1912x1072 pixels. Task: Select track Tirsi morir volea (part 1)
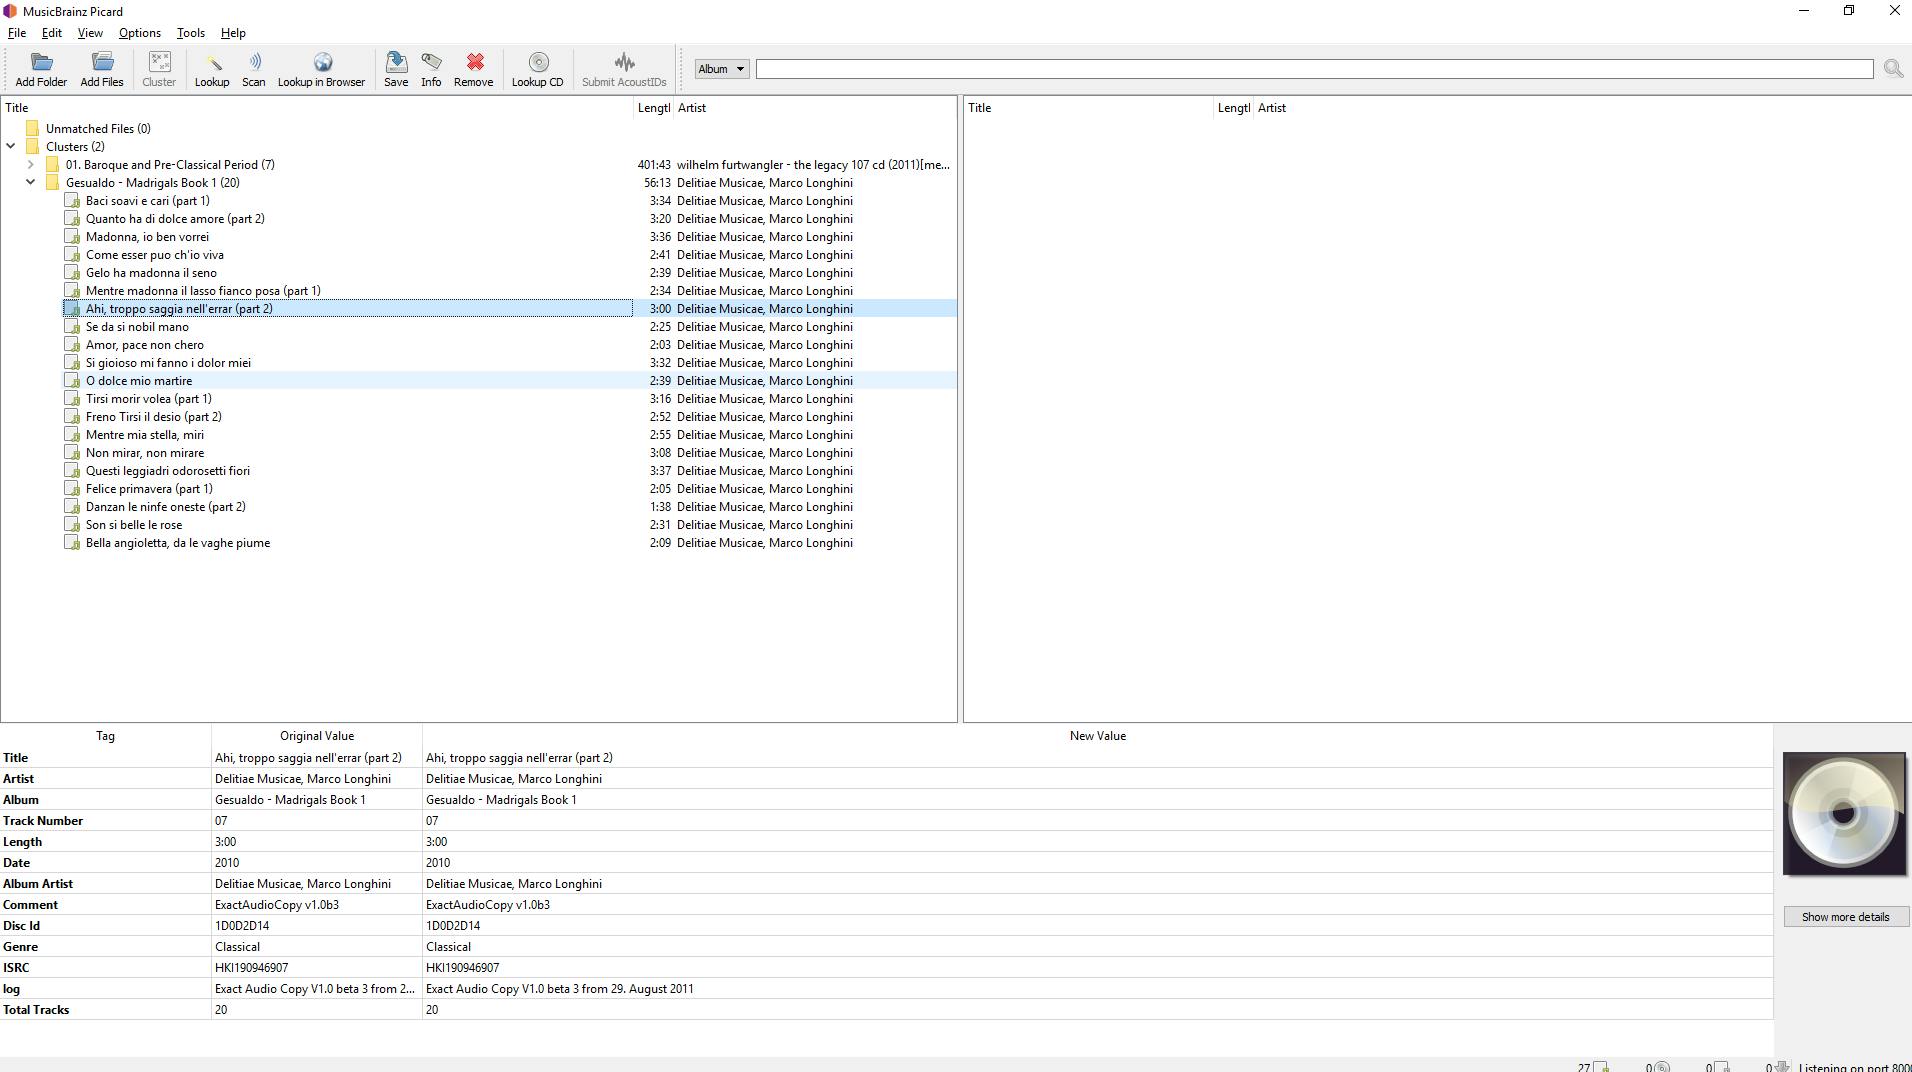(x=149, y=398)
